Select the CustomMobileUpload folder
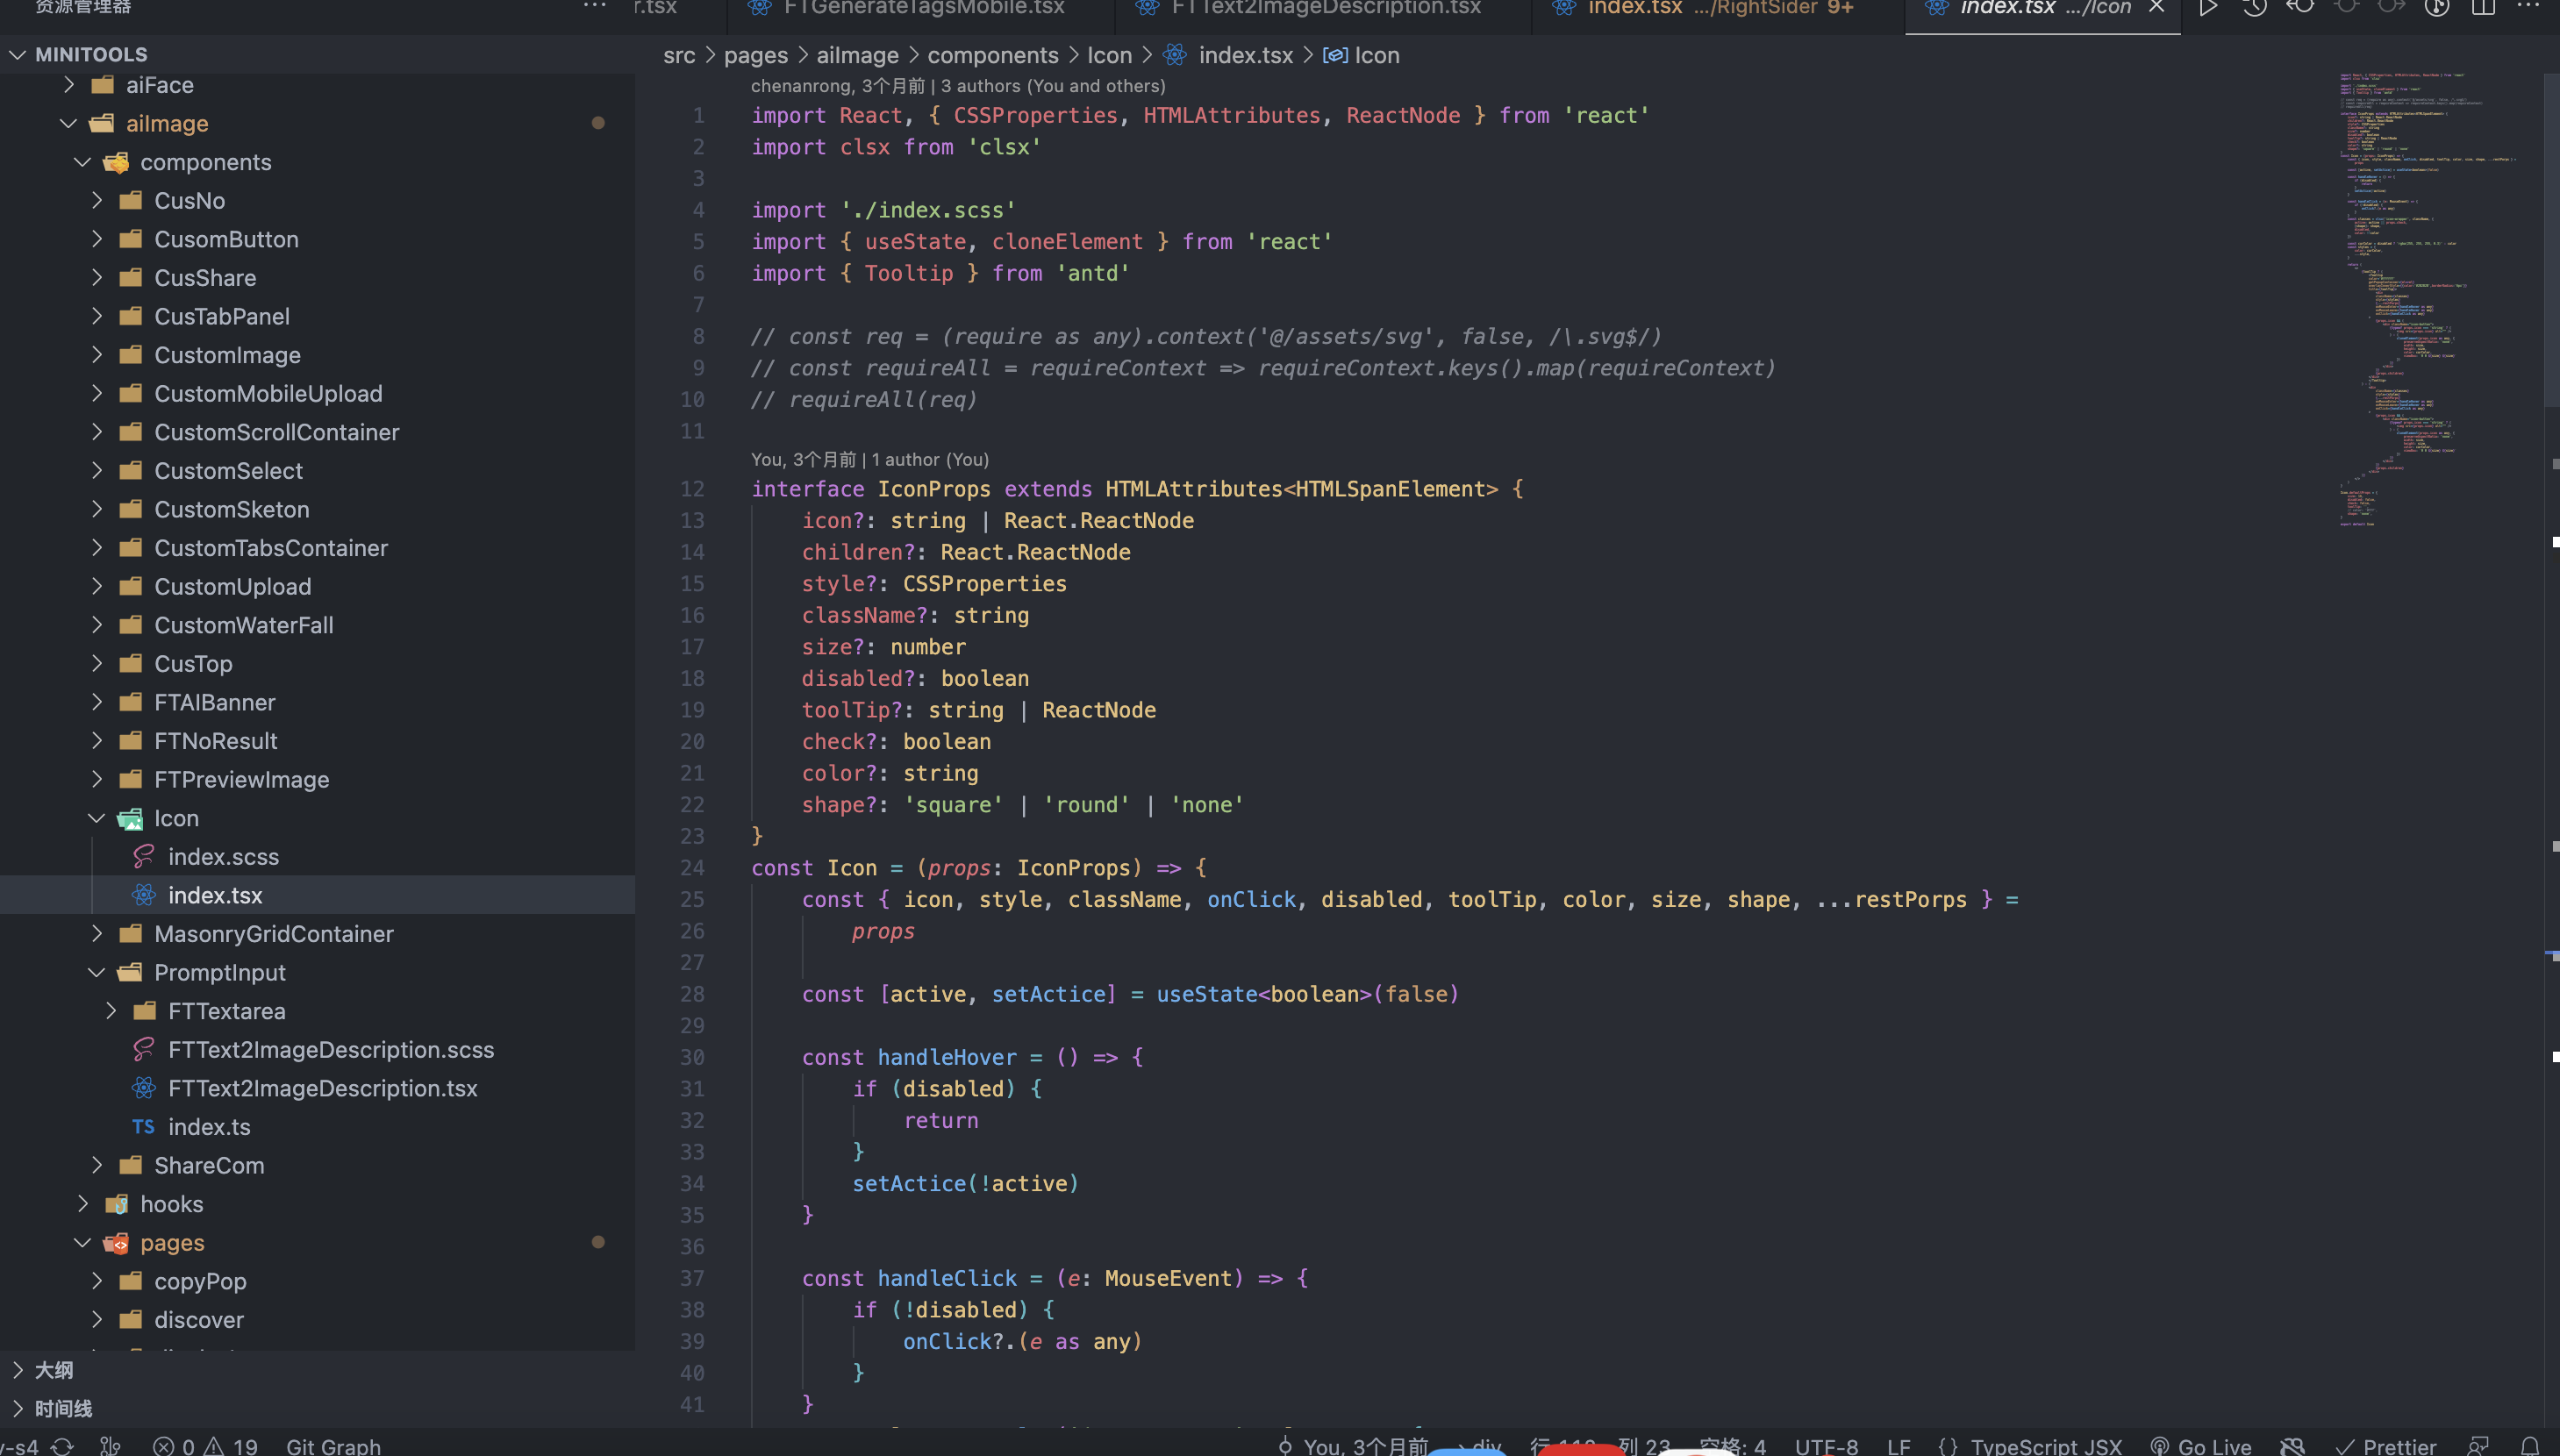Viewport: 2560px width, 1456px height. [317, 394]
